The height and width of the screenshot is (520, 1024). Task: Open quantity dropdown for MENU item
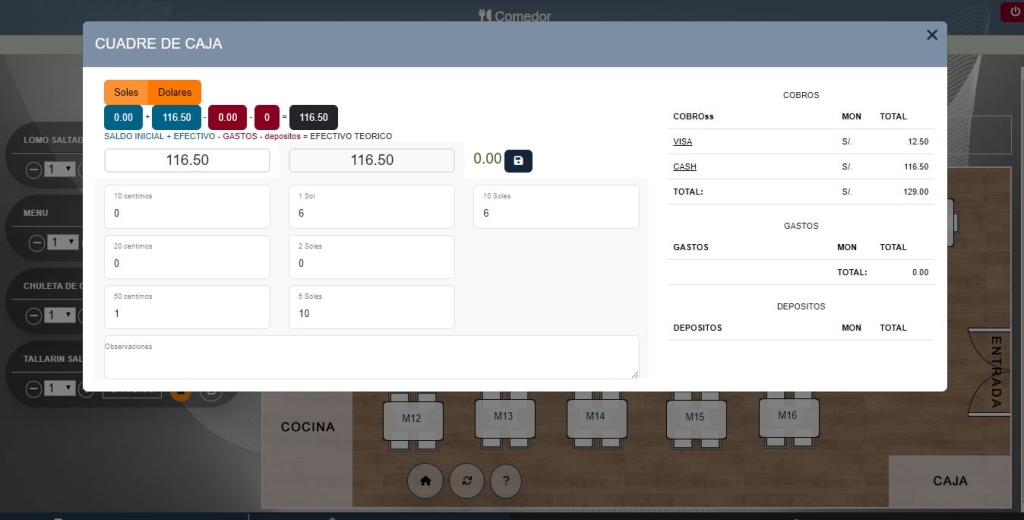[60, 242]
